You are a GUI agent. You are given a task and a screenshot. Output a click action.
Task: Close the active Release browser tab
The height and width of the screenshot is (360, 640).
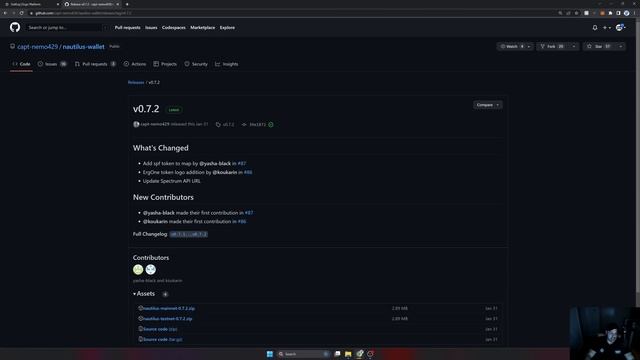118,4
